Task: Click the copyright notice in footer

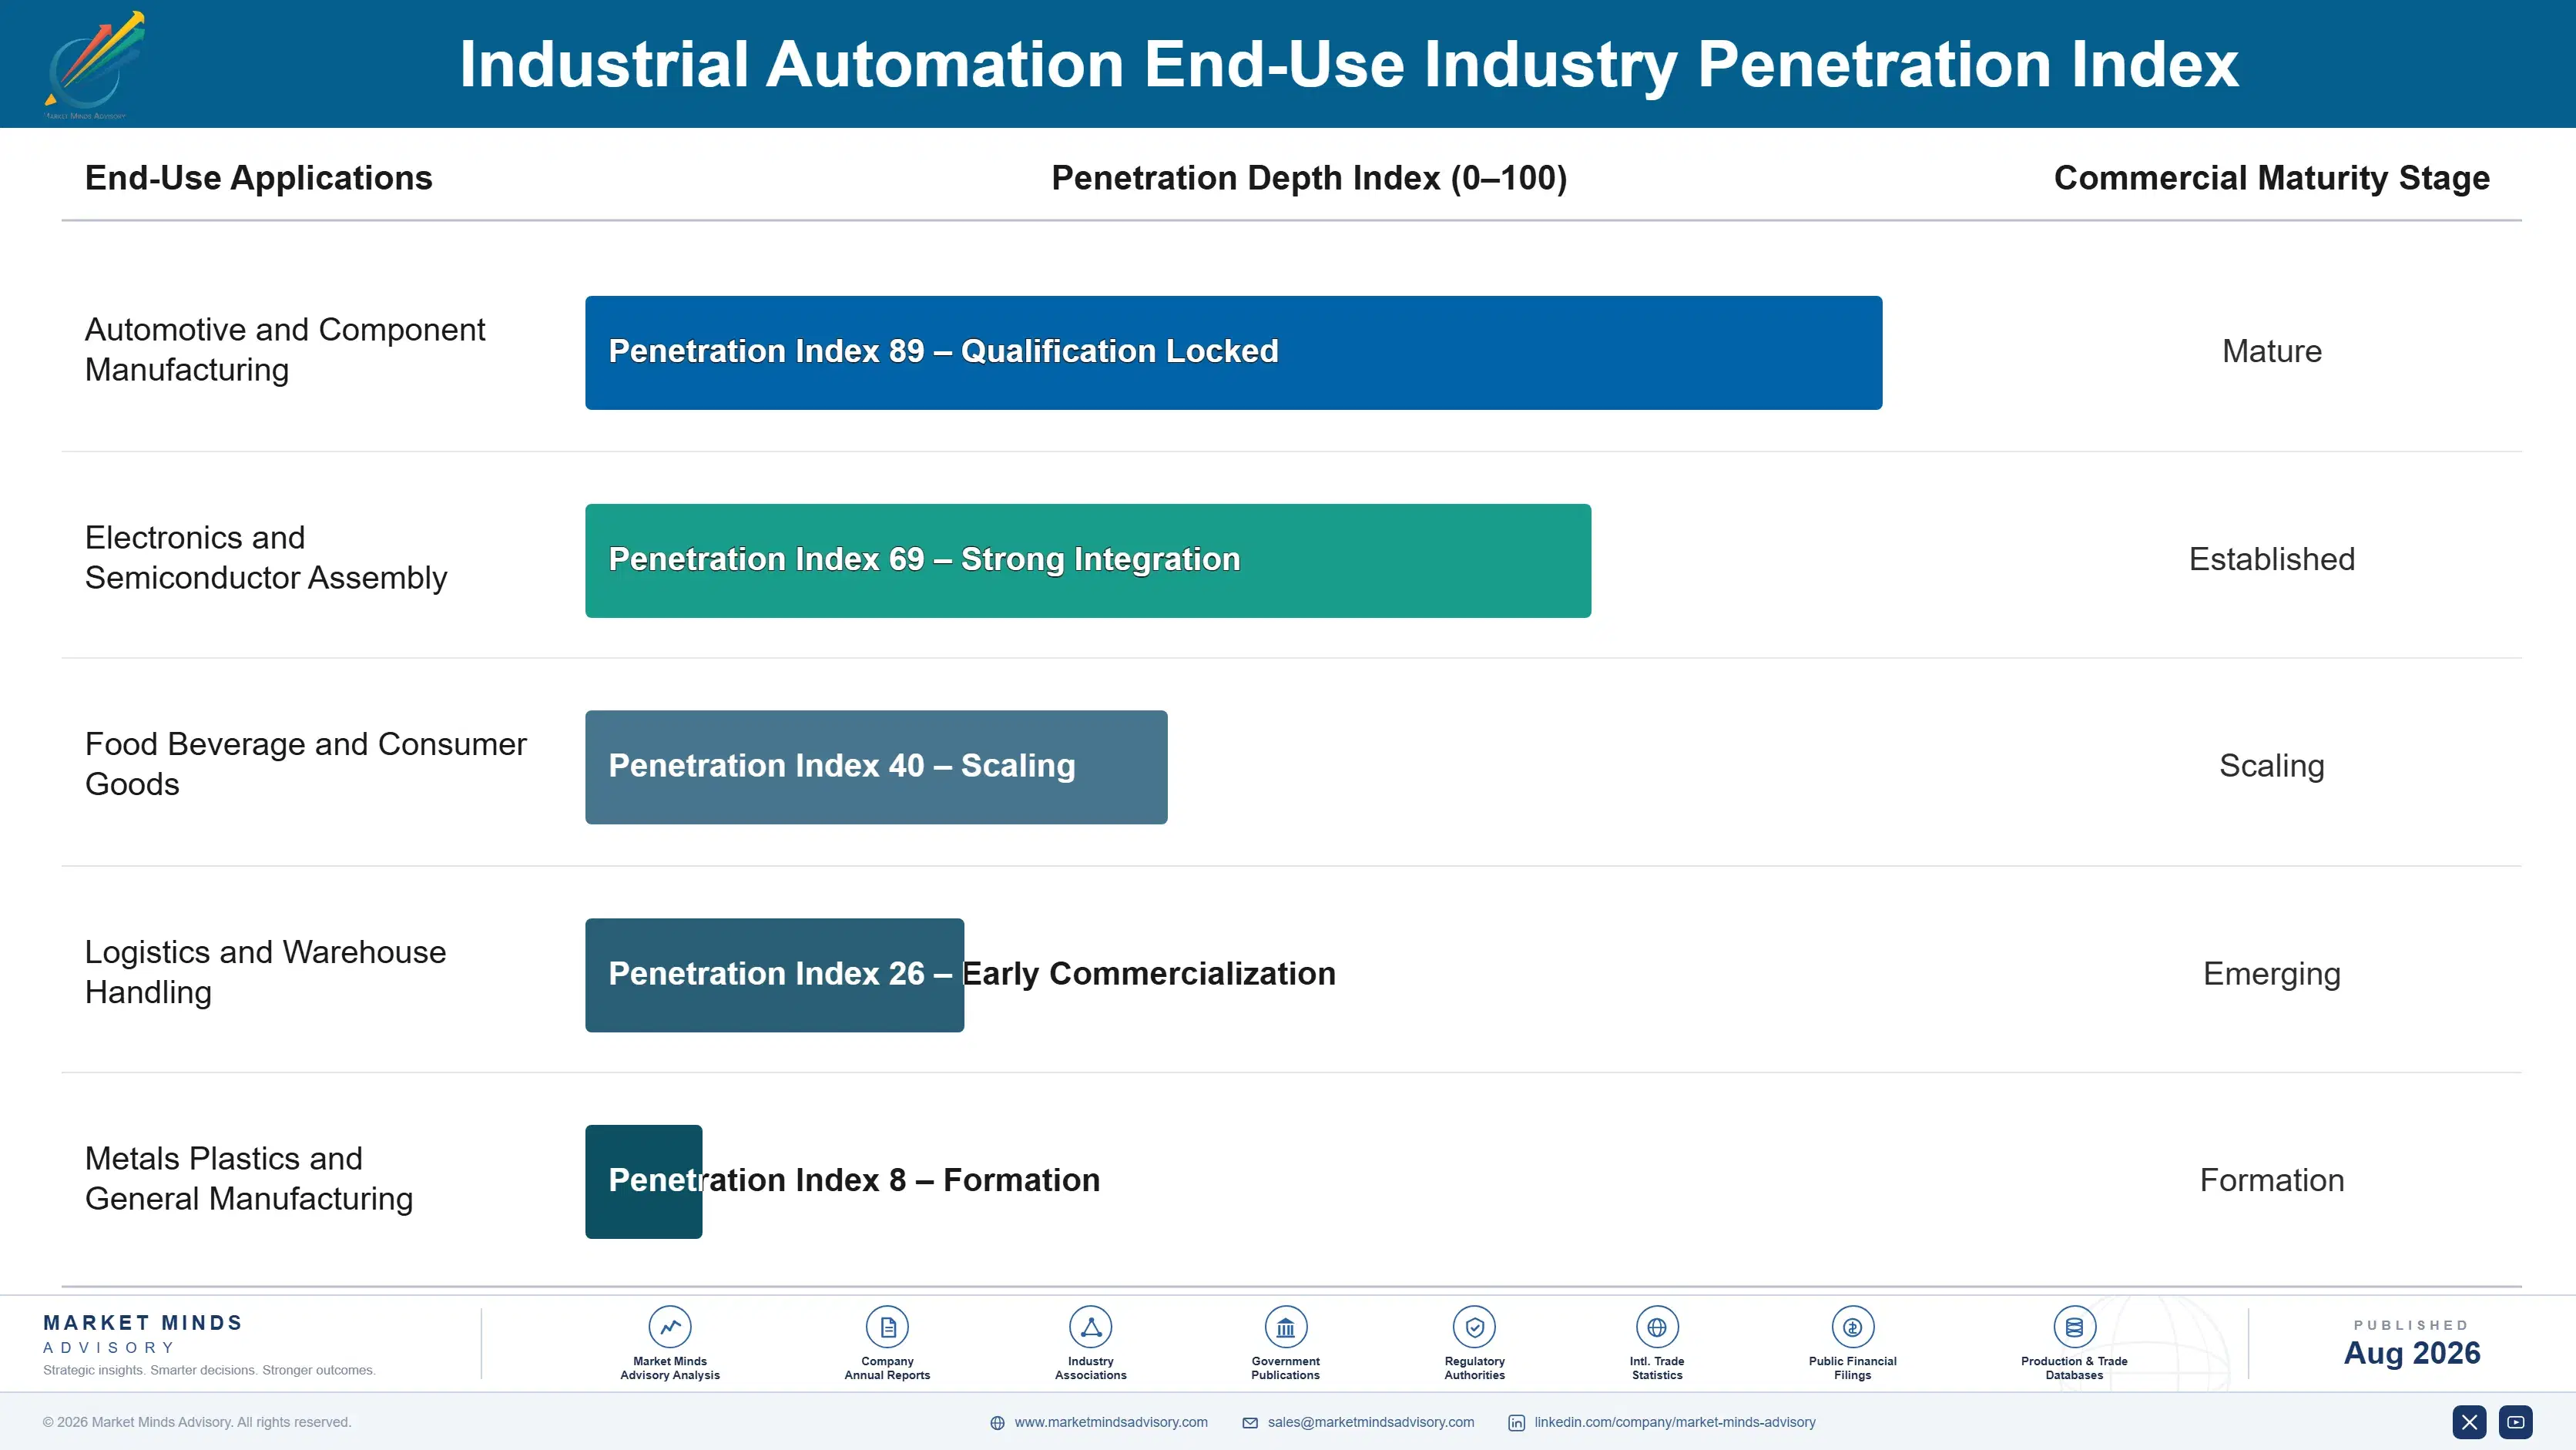Action: 197,1422
